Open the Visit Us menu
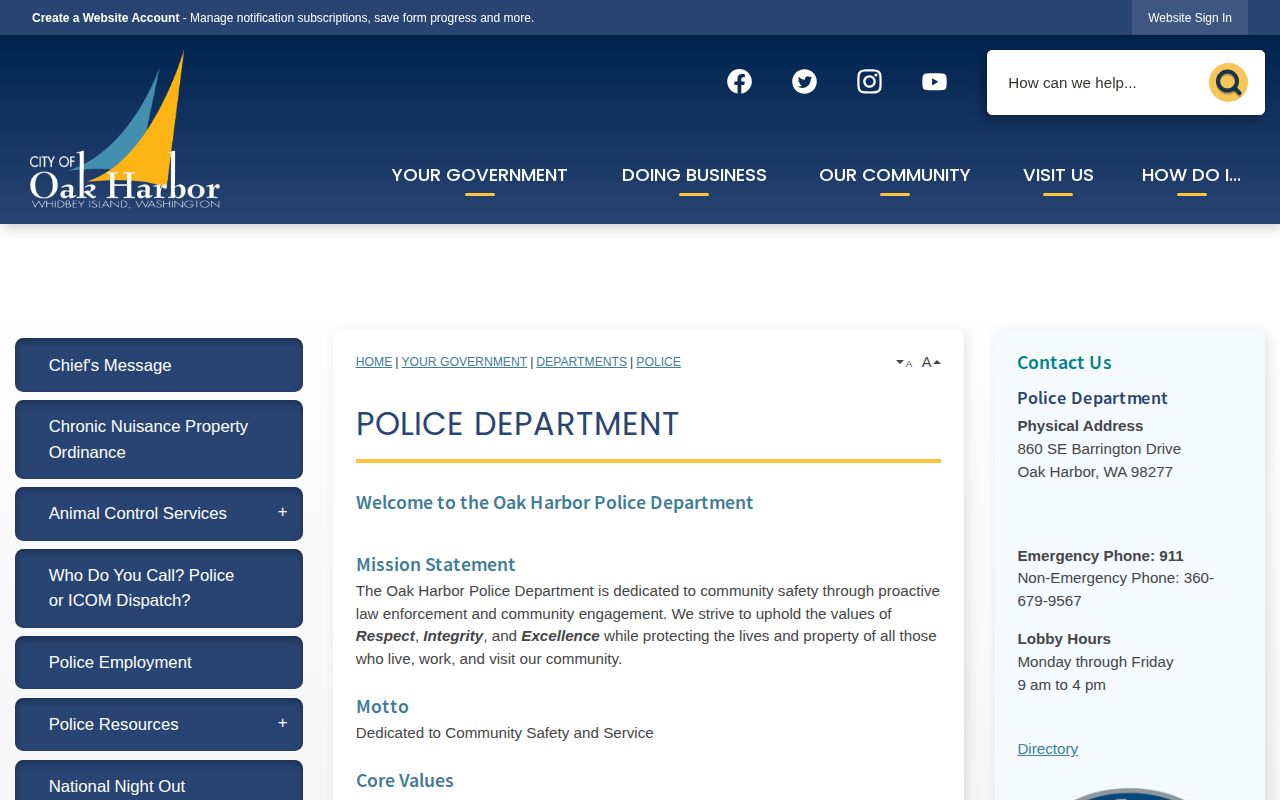 1058,175
